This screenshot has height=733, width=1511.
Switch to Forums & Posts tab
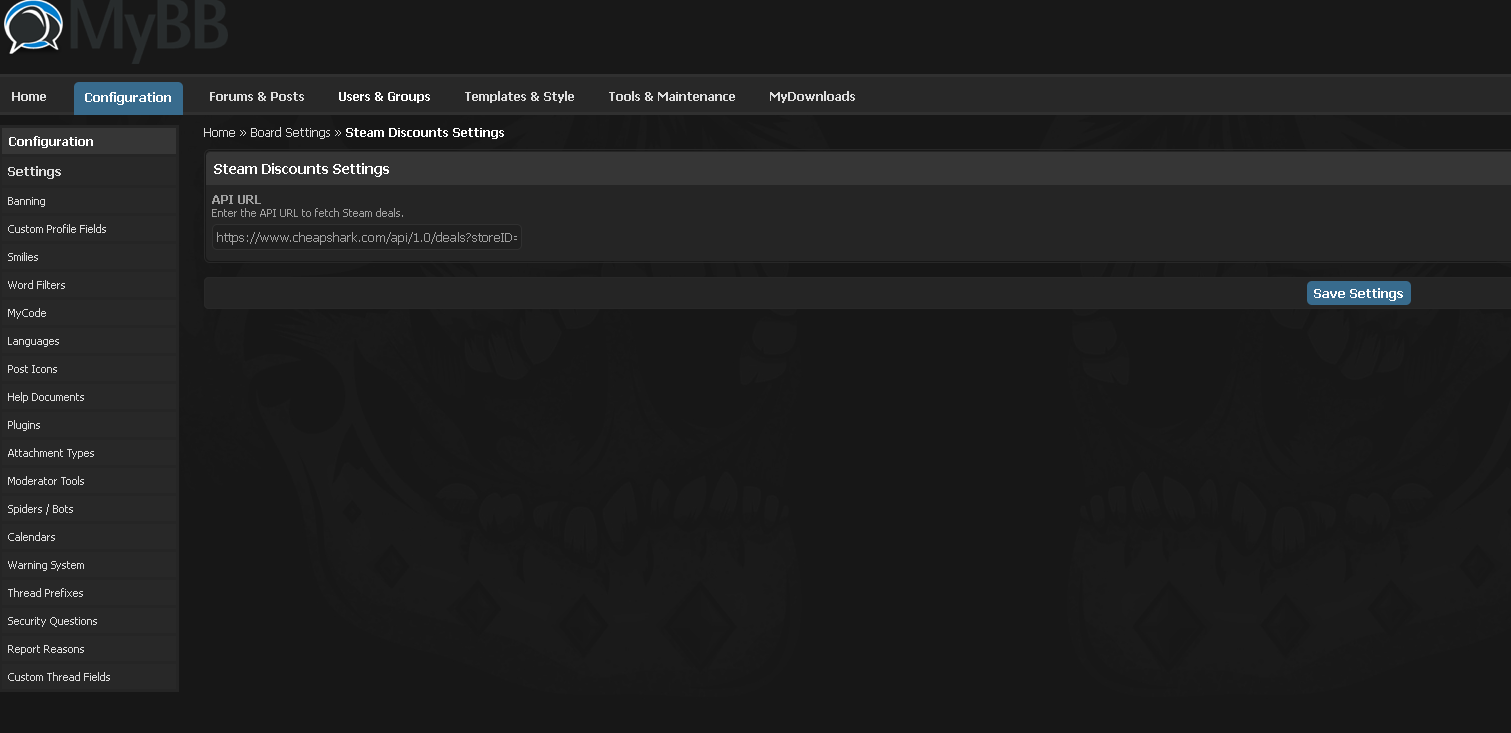(256, 97)
